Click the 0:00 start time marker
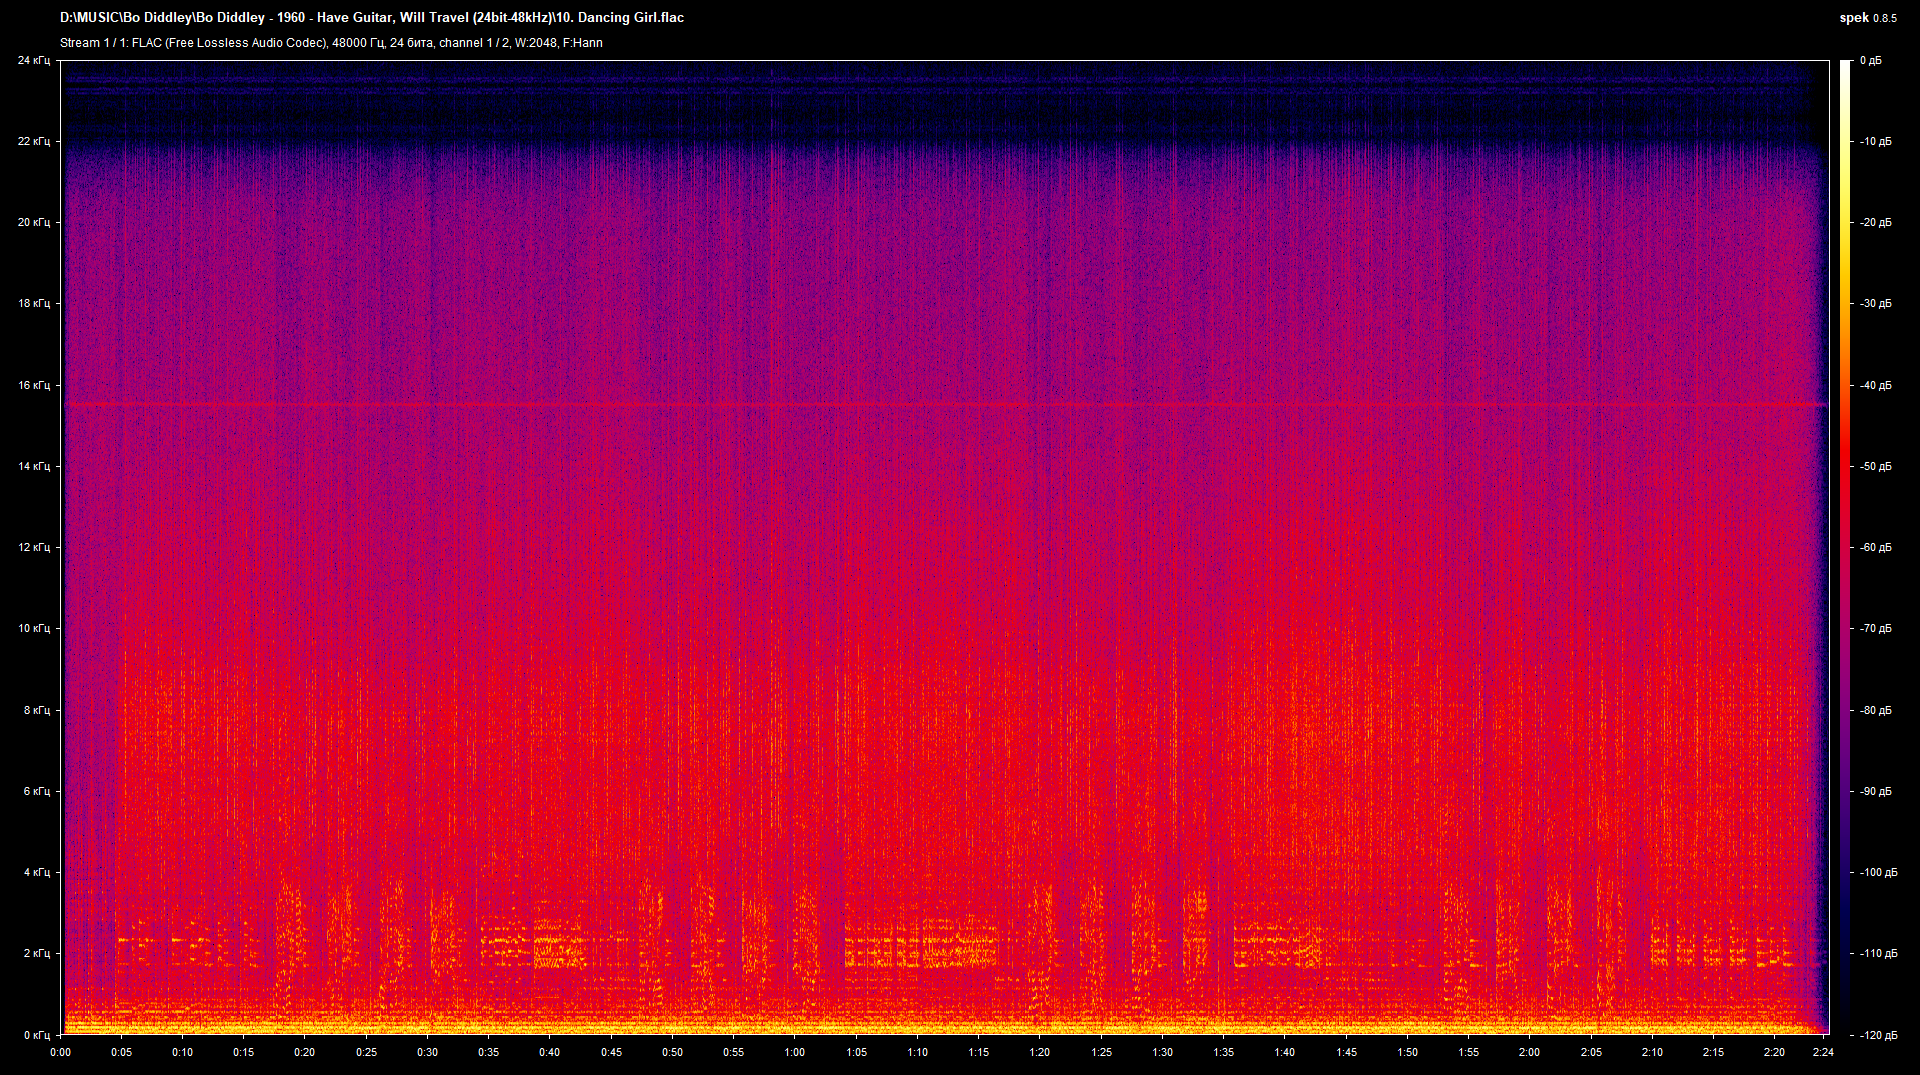 61,1052
